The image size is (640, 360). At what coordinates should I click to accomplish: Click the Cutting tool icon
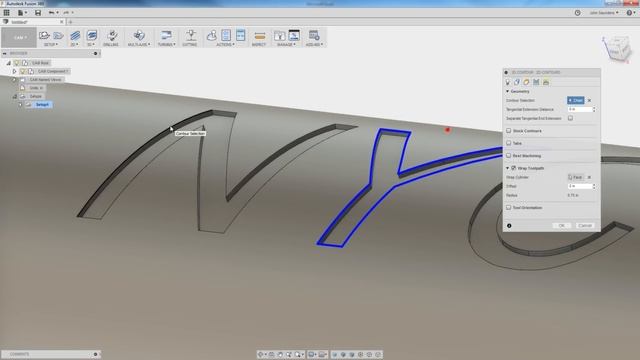[191, 35]
